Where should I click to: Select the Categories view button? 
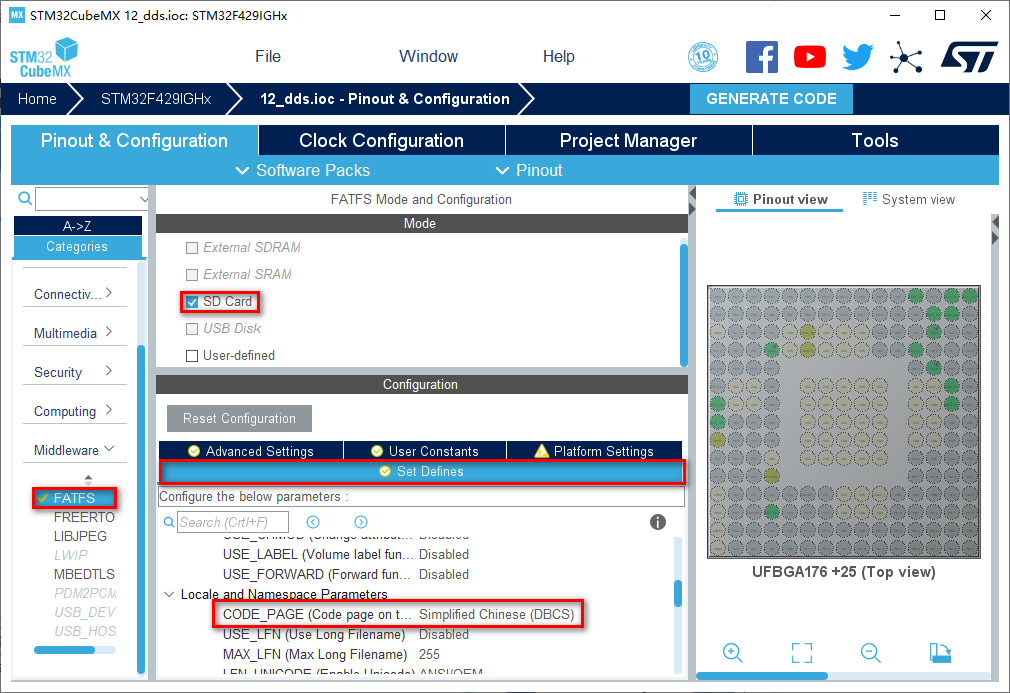[x=77, y=247]
